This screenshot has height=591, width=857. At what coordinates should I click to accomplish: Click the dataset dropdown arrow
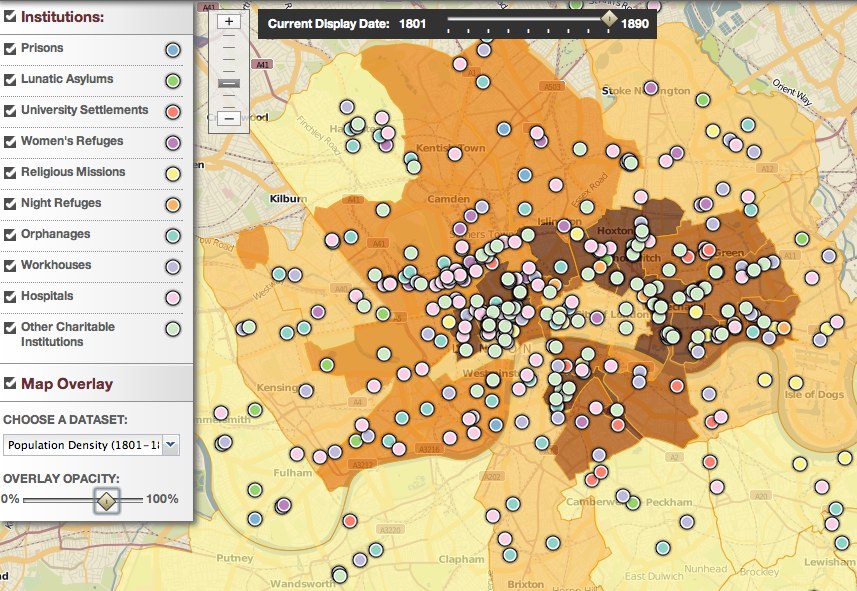(171, 445)
